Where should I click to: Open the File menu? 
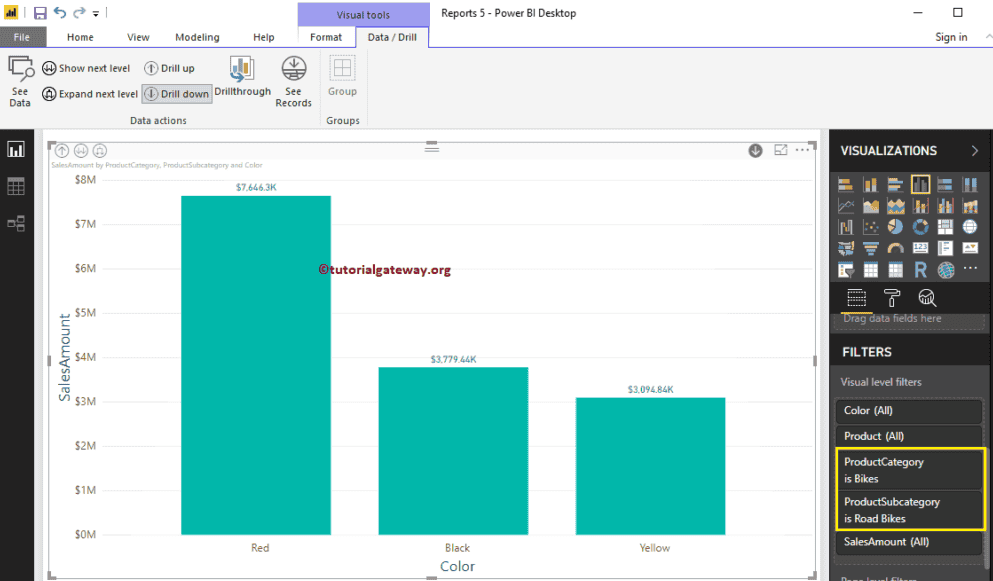tap(22, 37)
